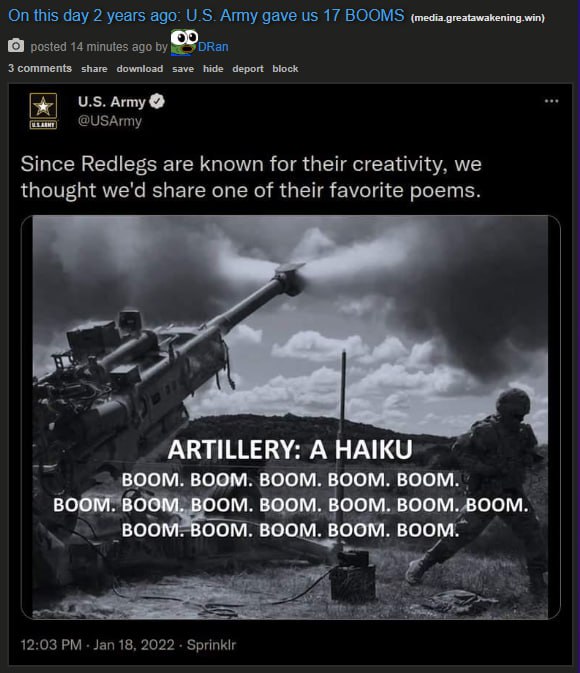The image size is (580, 673).
Task: Click the verified checkmark badge beside U.S. Army
Action: tap(157, 101)
